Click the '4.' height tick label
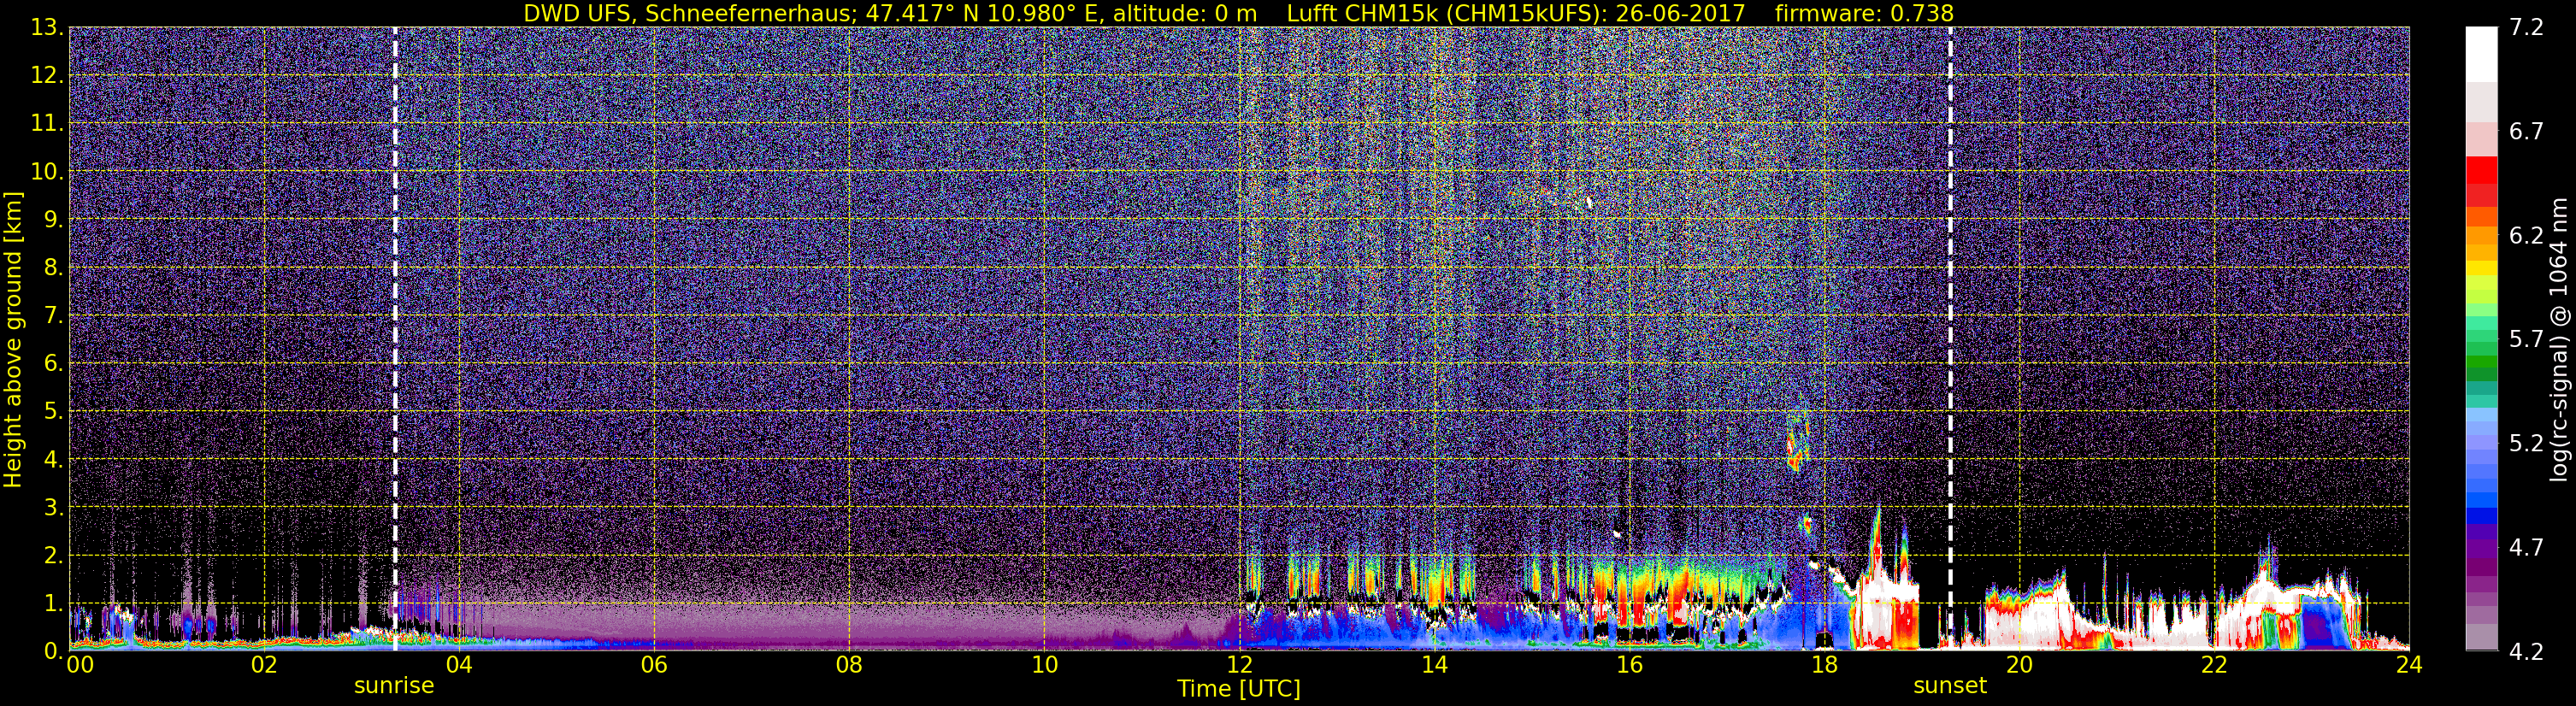The width and height of the screenshot is (2576, 706). point(54,459)
